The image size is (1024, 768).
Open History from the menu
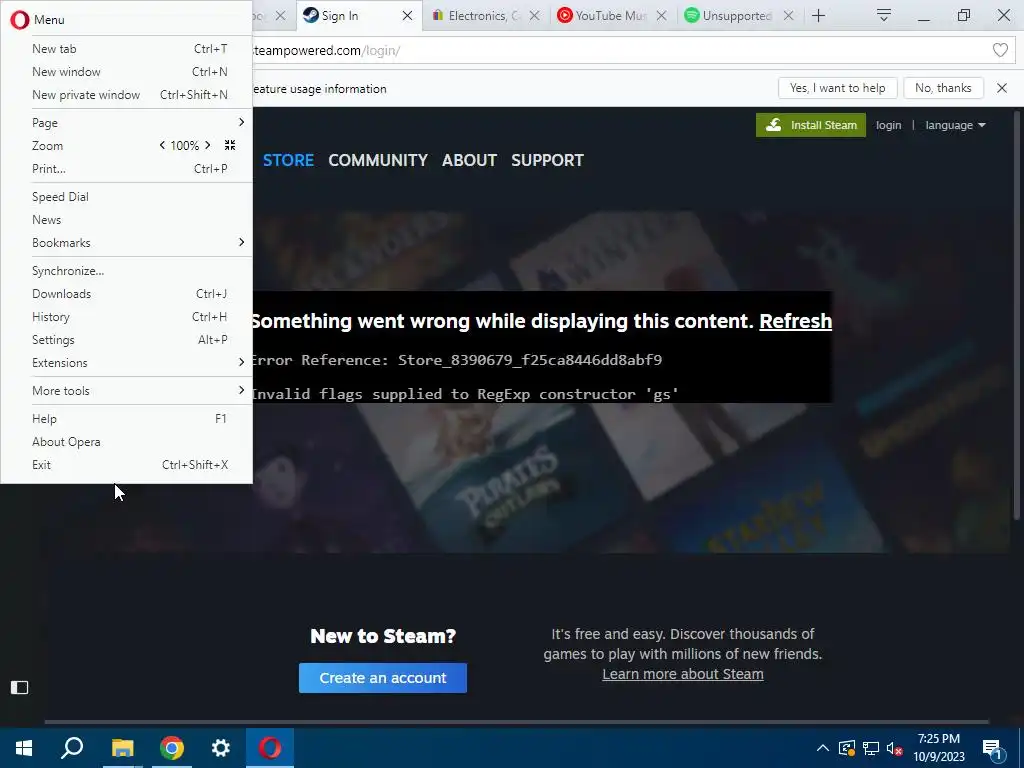point(127,317)
